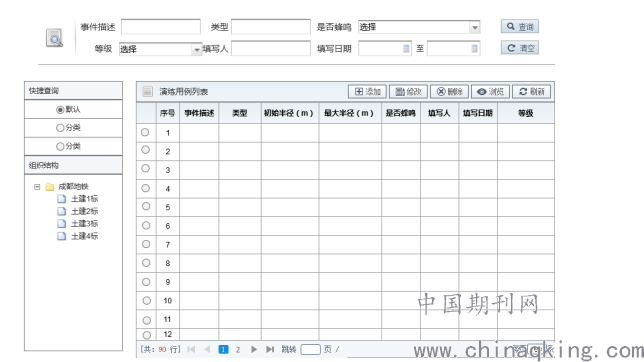The height and width of the screenshot is (362, 644).
Task: Go to the previous page
Action: point(207,350)
